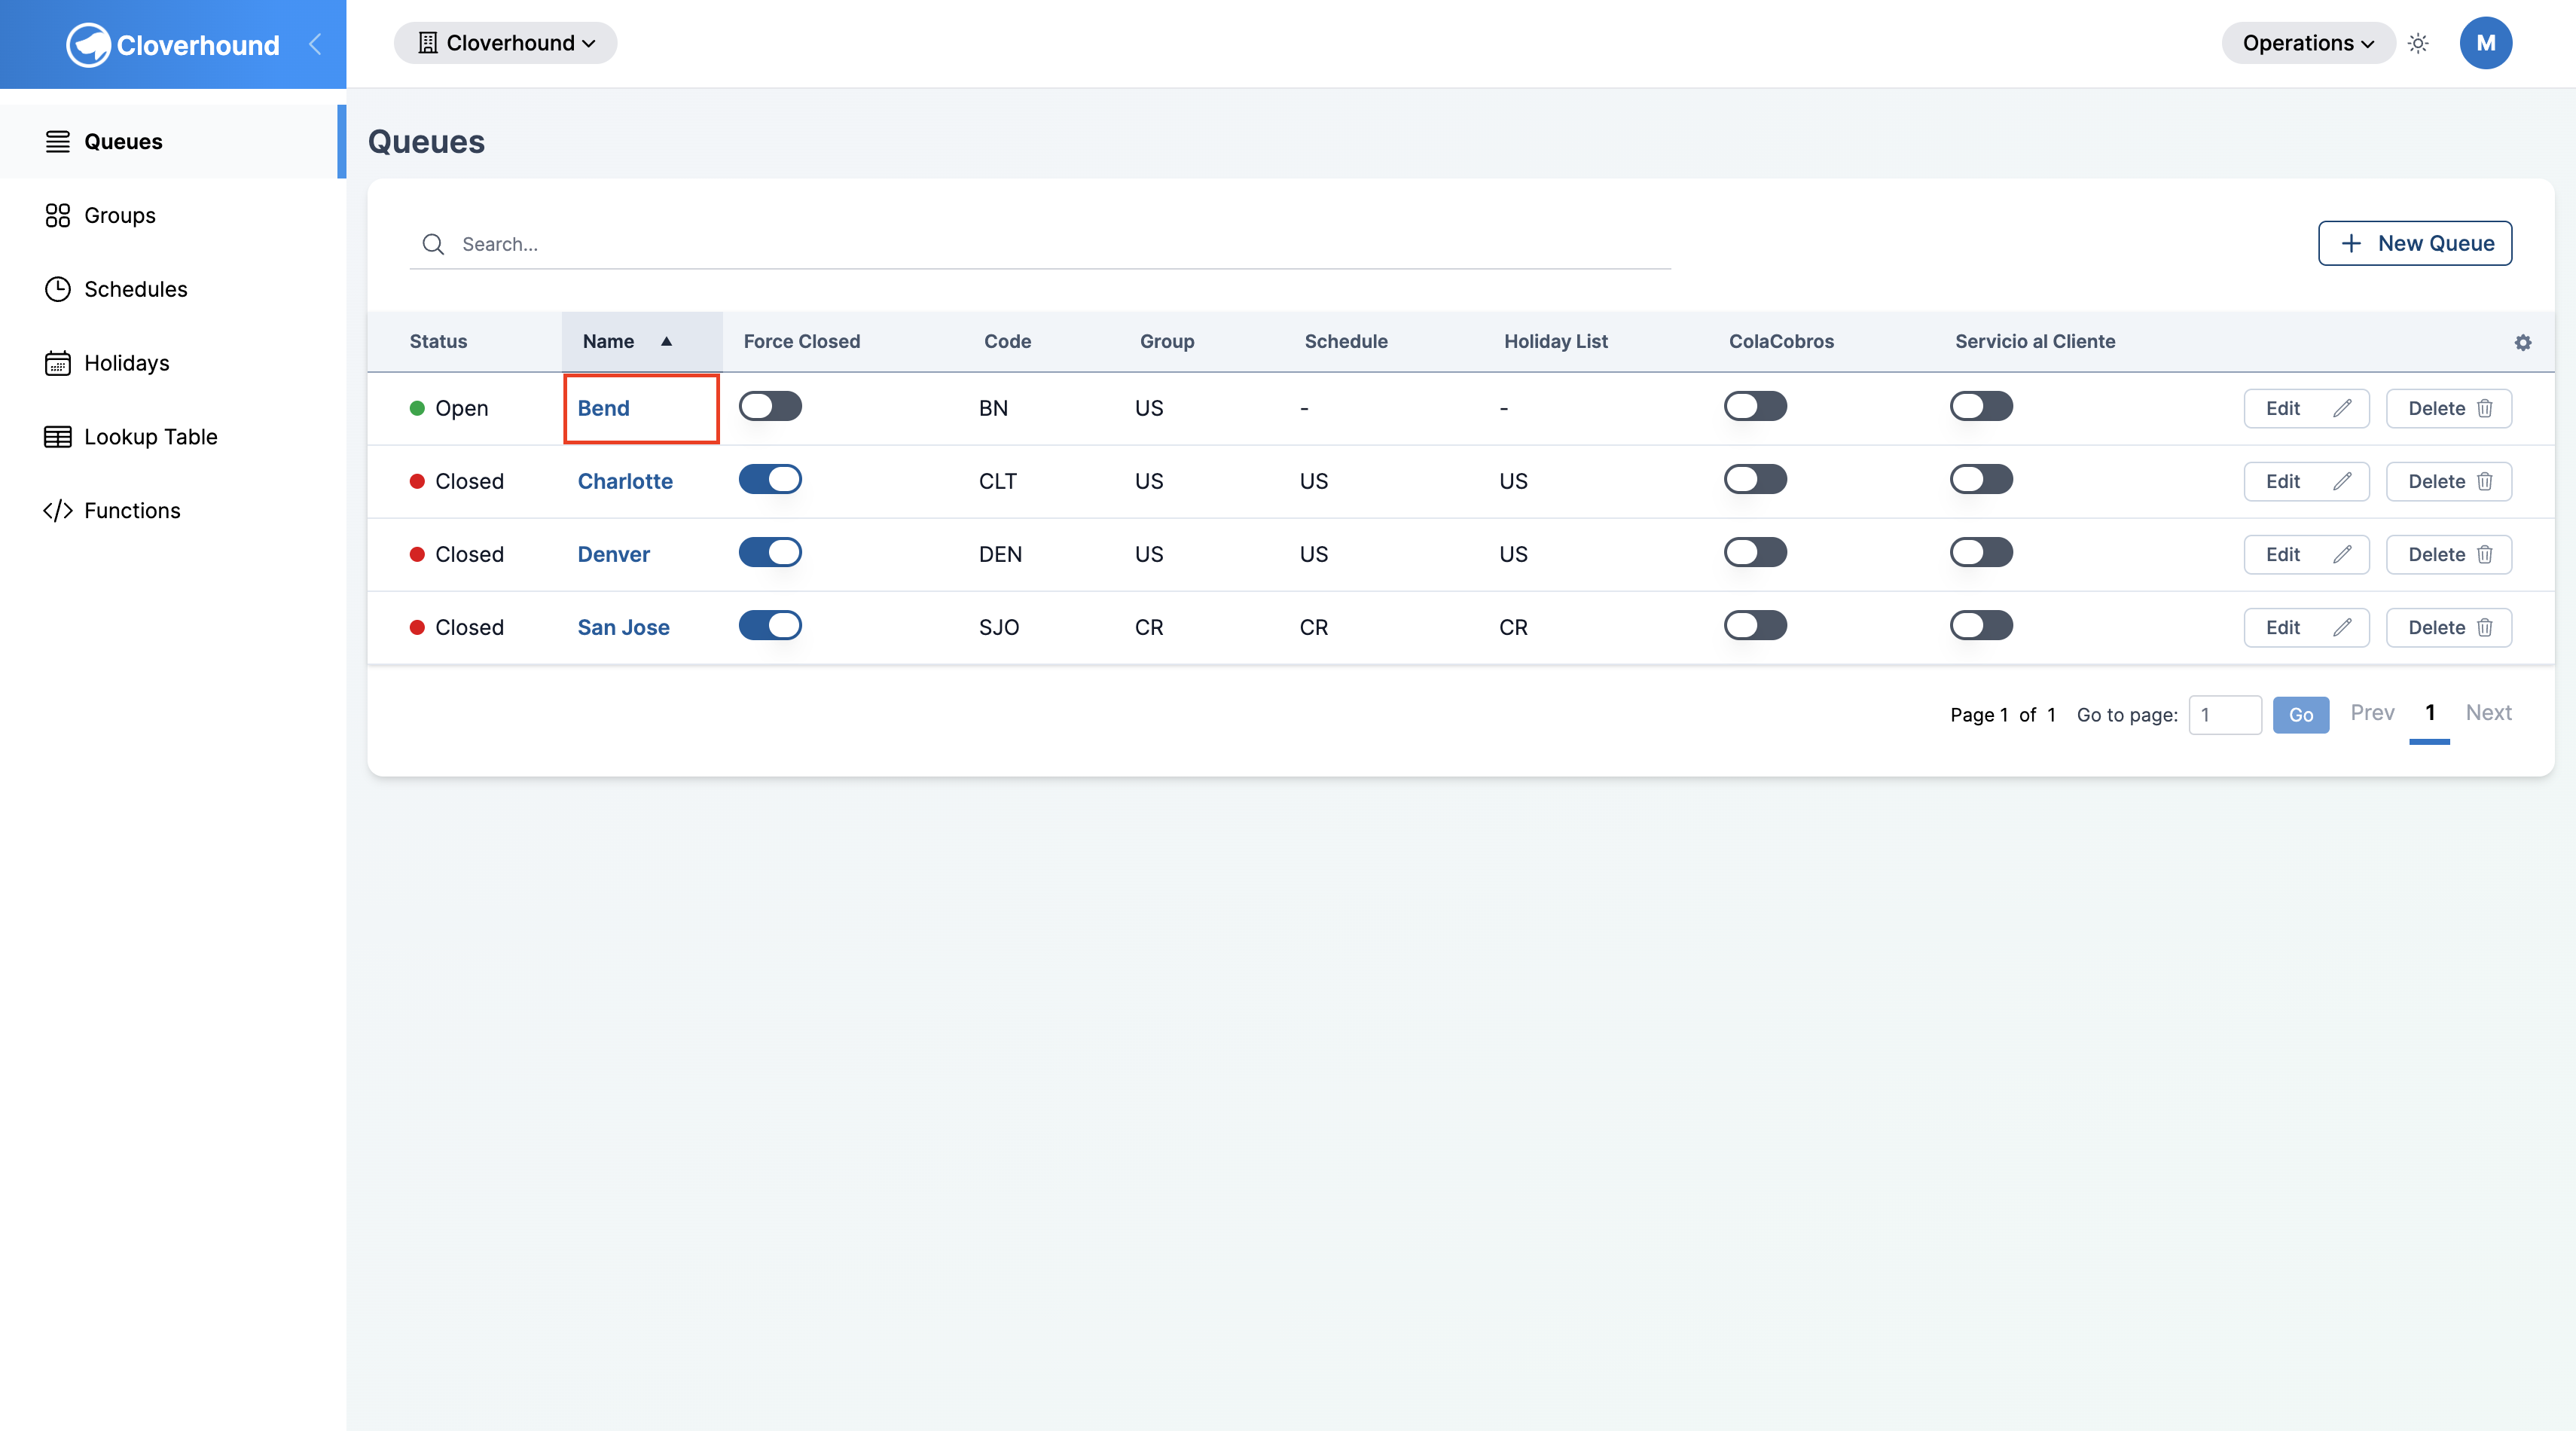This screenshot has width=2576, height=1431.
Task: Enable ColaCobros for Denver
Action: [1755, 552]
